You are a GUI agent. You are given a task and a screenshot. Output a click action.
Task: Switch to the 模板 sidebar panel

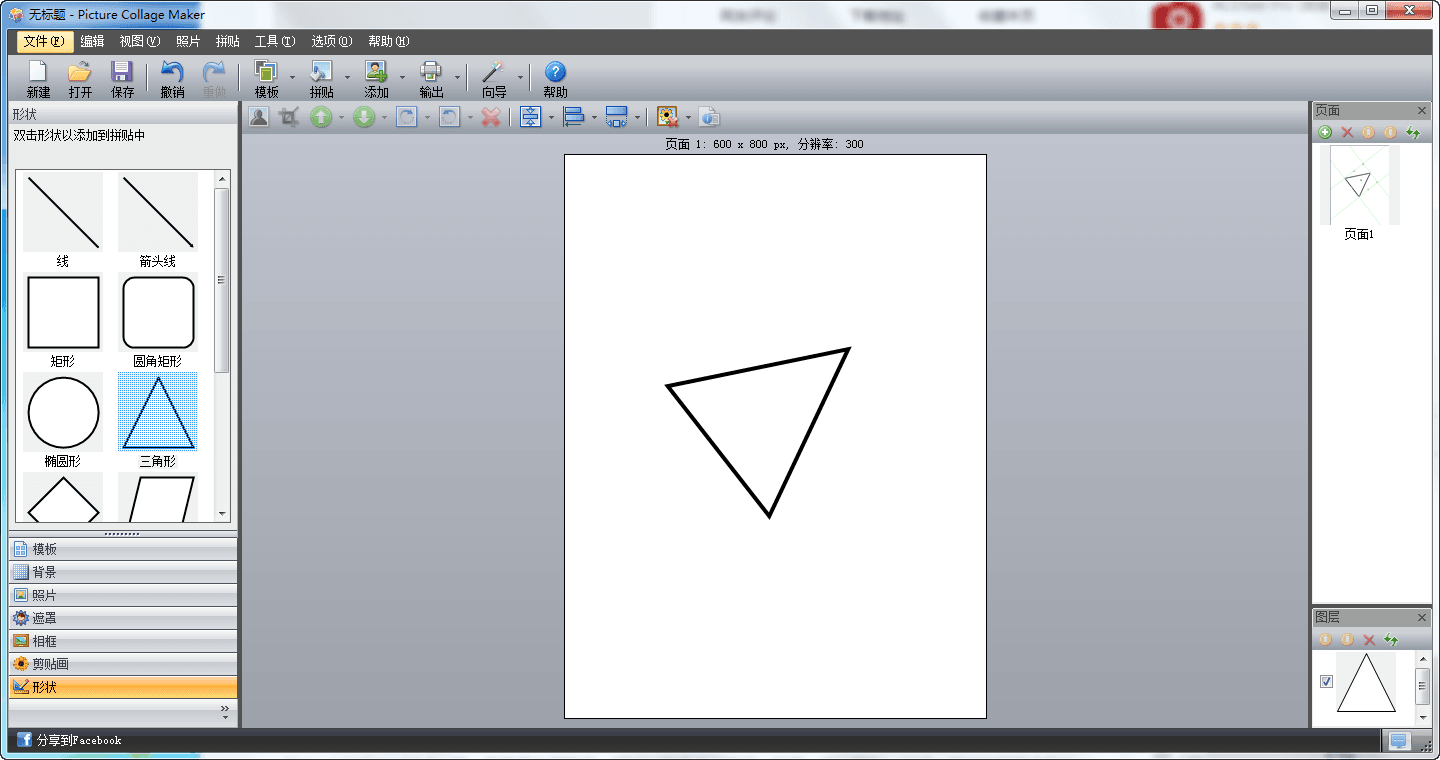tap(123, 549)
